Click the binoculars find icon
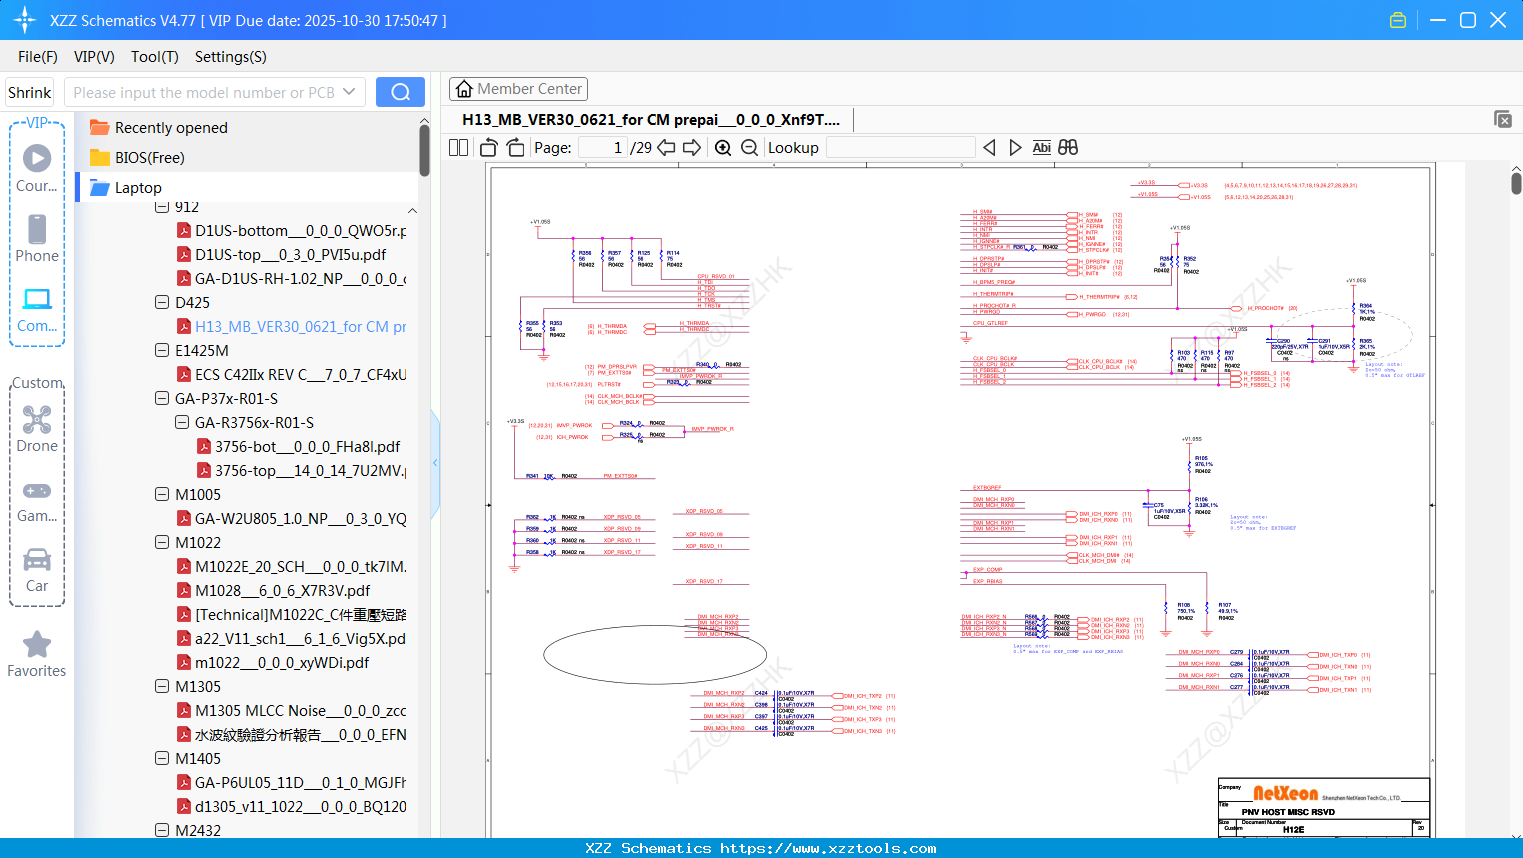Viewport: 1523px width, 858px height. 1068,148
